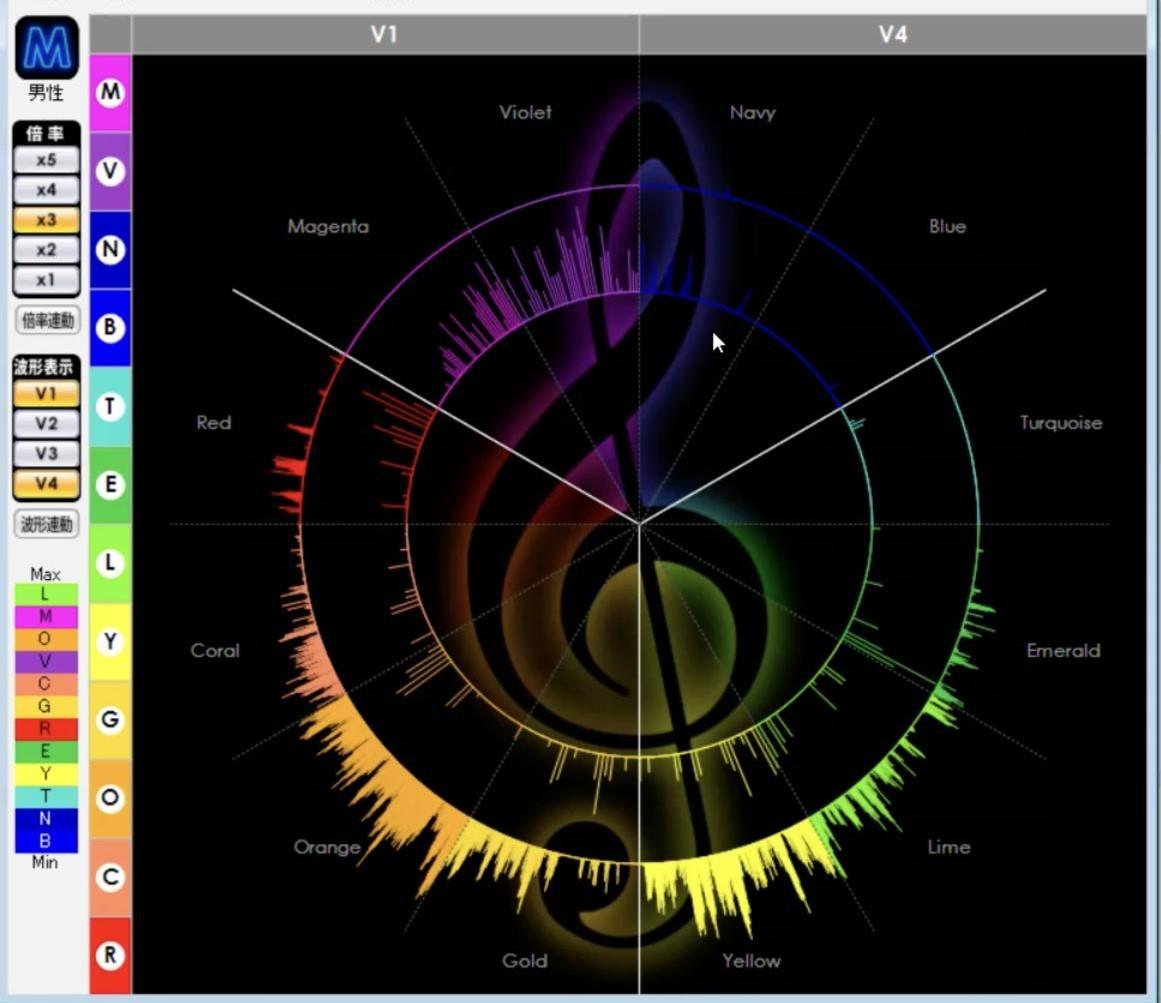Switch magnification to x1
Viewport: 1161px width, 1003px height.
46,280
